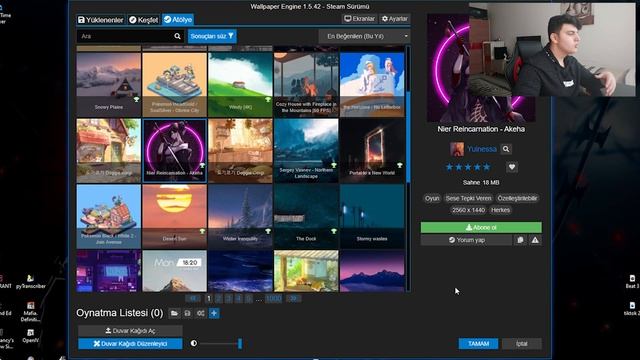The width and height of the screenshot is (640, 360).
Task: Click the copy link icon beside Yorum yap
Action: click(x=520, y=240)
